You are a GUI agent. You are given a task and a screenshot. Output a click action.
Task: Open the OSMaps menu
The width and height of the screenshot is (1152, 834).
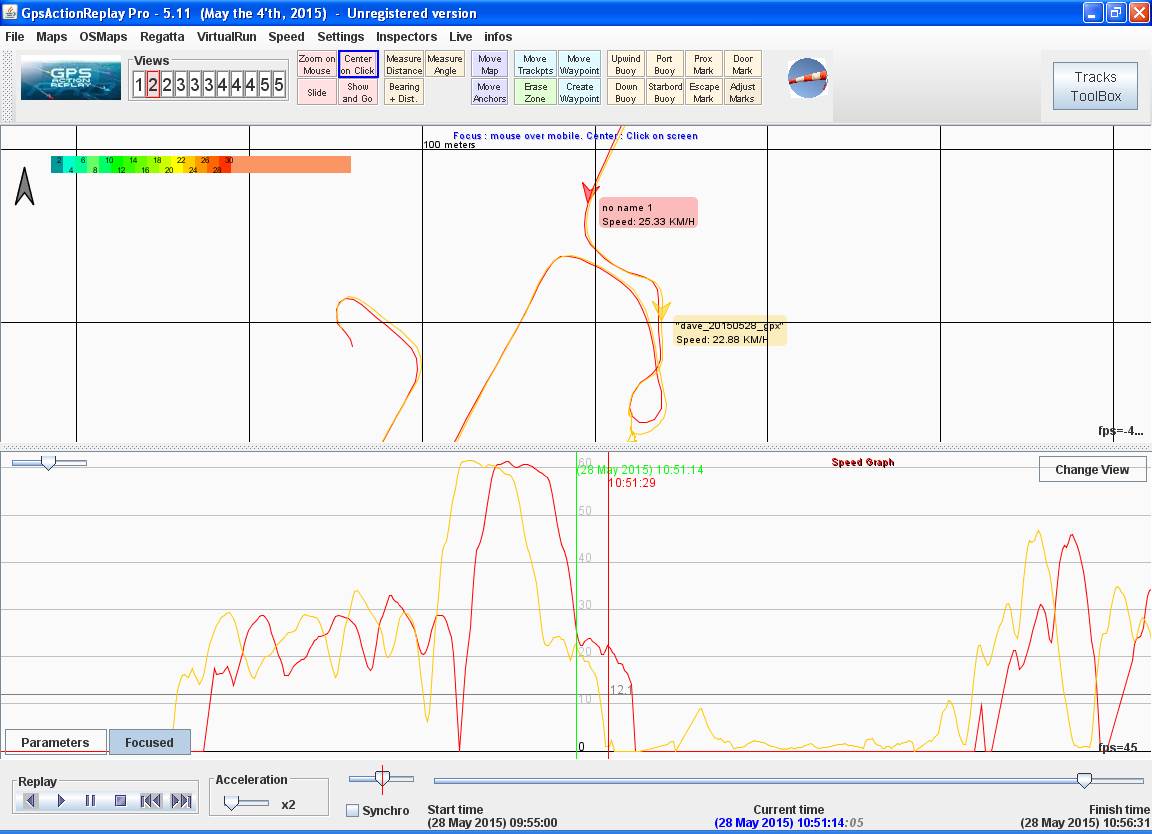pos(104,37)
